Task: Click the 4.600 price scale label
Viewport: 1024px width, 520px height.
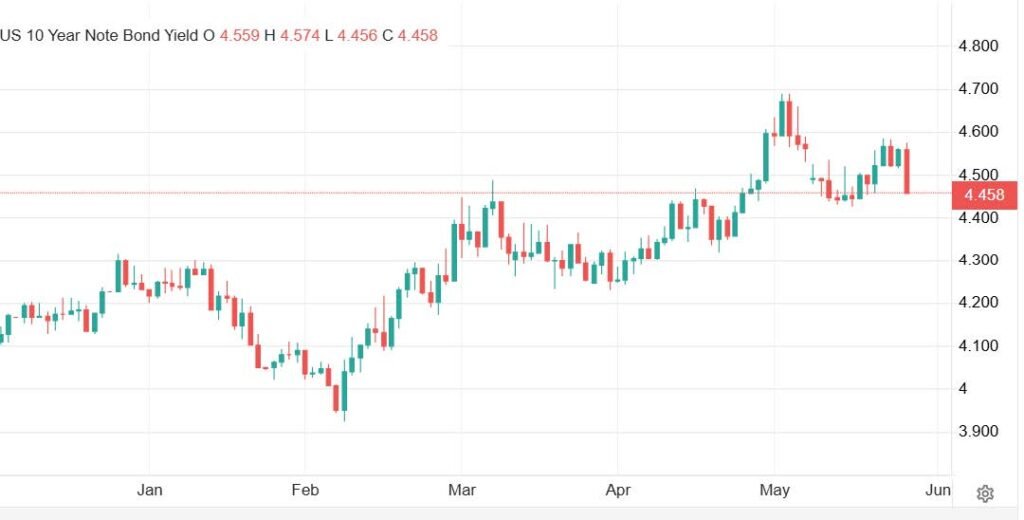Action: tap(978, 131)
